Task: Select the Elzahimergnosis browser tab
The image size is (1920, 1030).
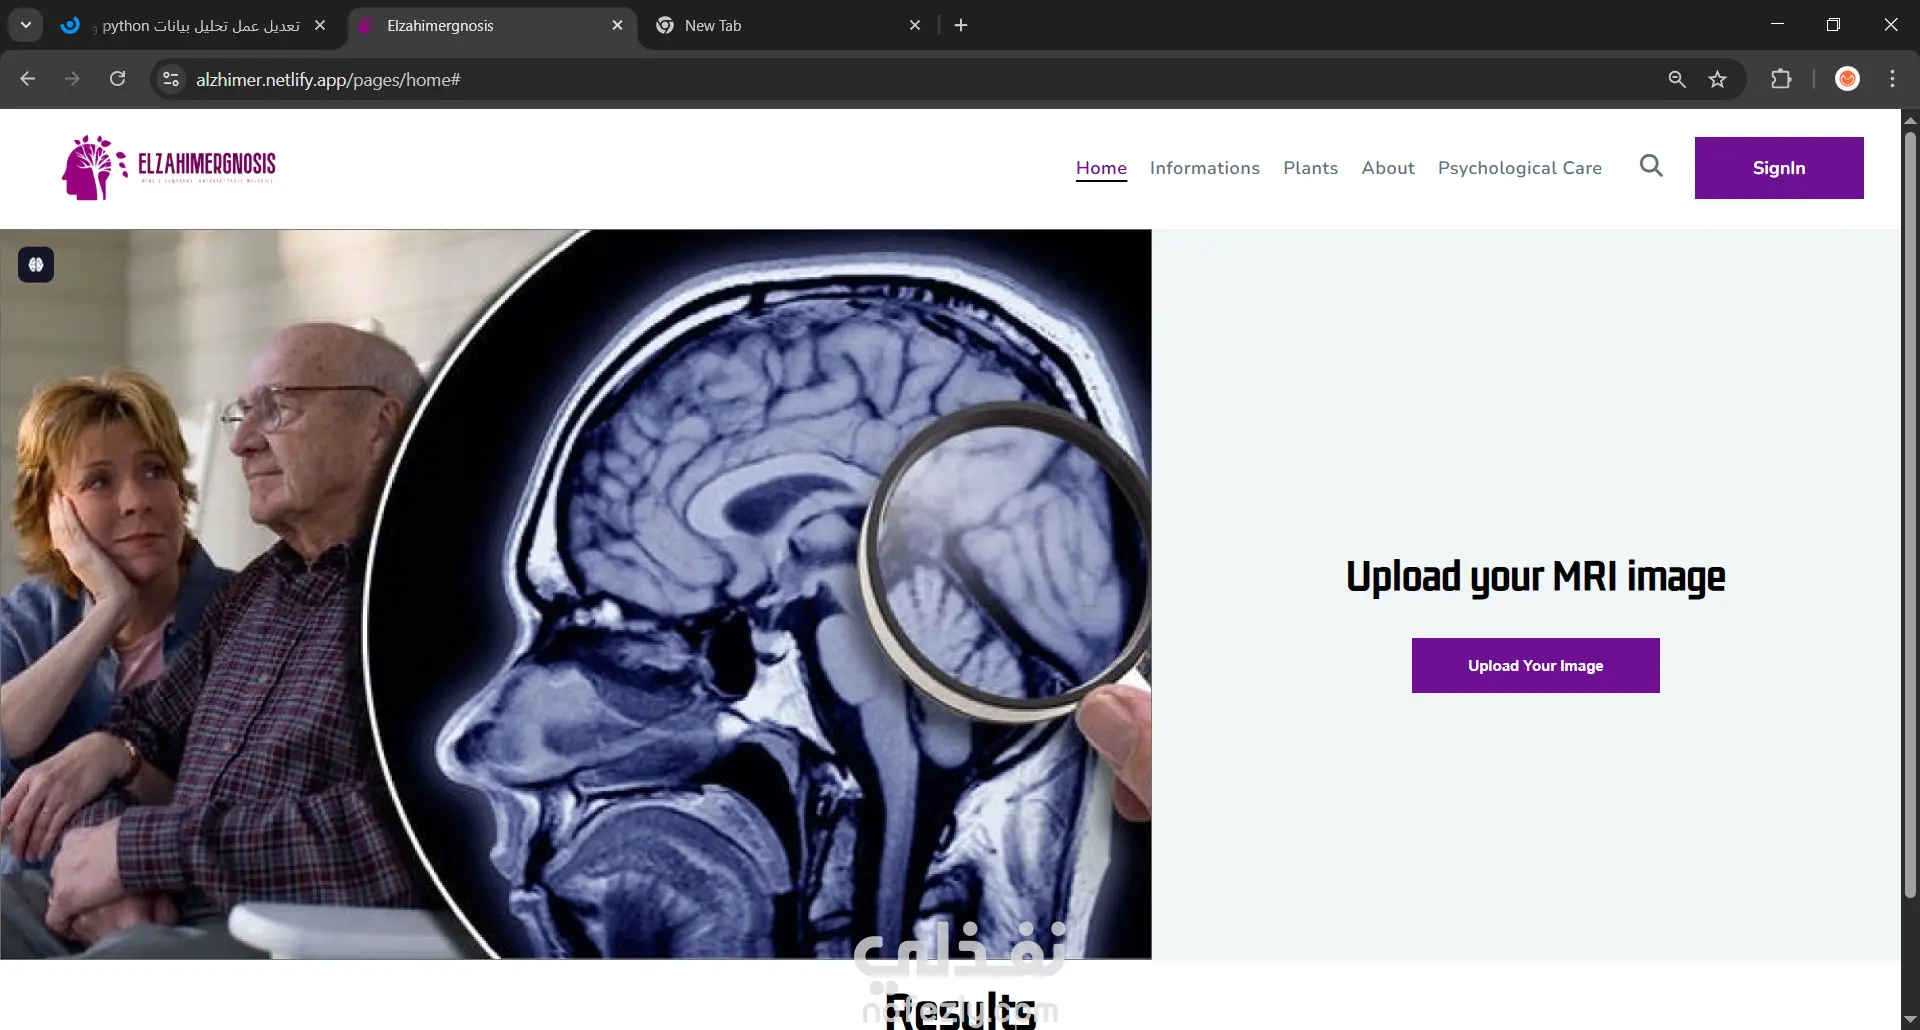Action: [492, 25]
